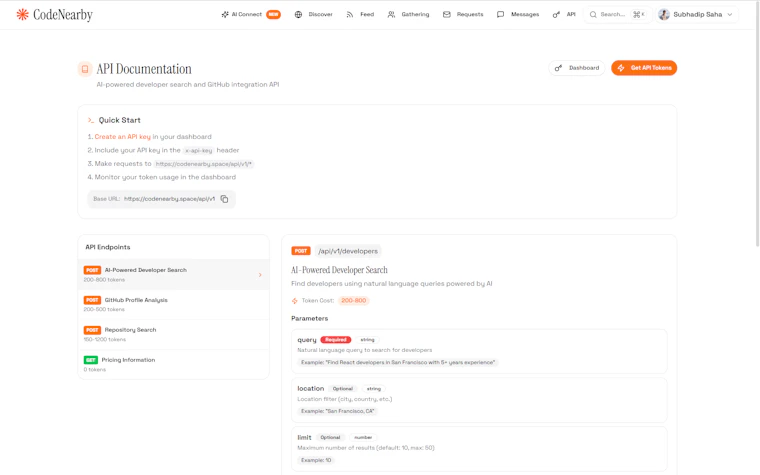This screenshot has width=760, height=475.
Task: Select the Repository Search endpoint
Action: (174, 334)
